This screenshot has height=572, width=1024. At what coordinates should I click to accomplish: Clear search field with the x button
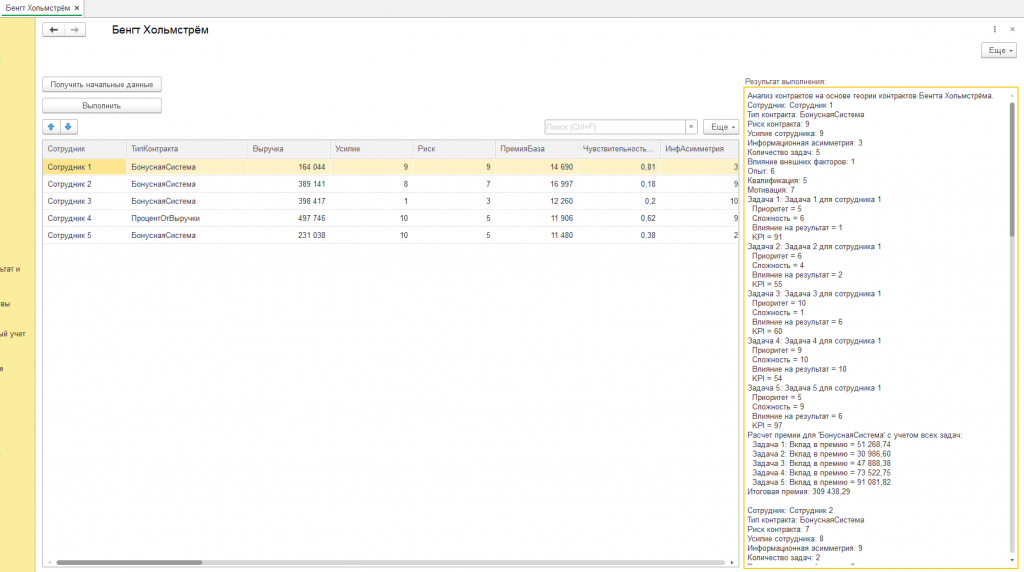tap(691, 127)
